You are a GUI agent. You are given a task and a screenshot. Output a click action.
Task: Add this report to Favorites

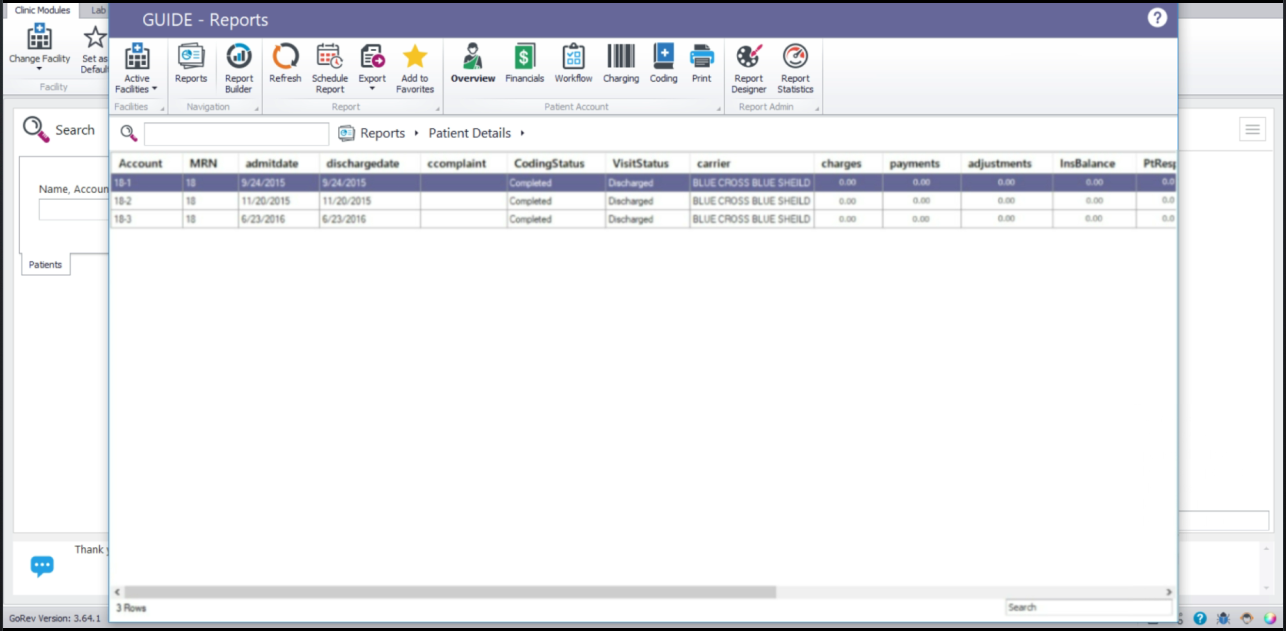tap(415, 69)
